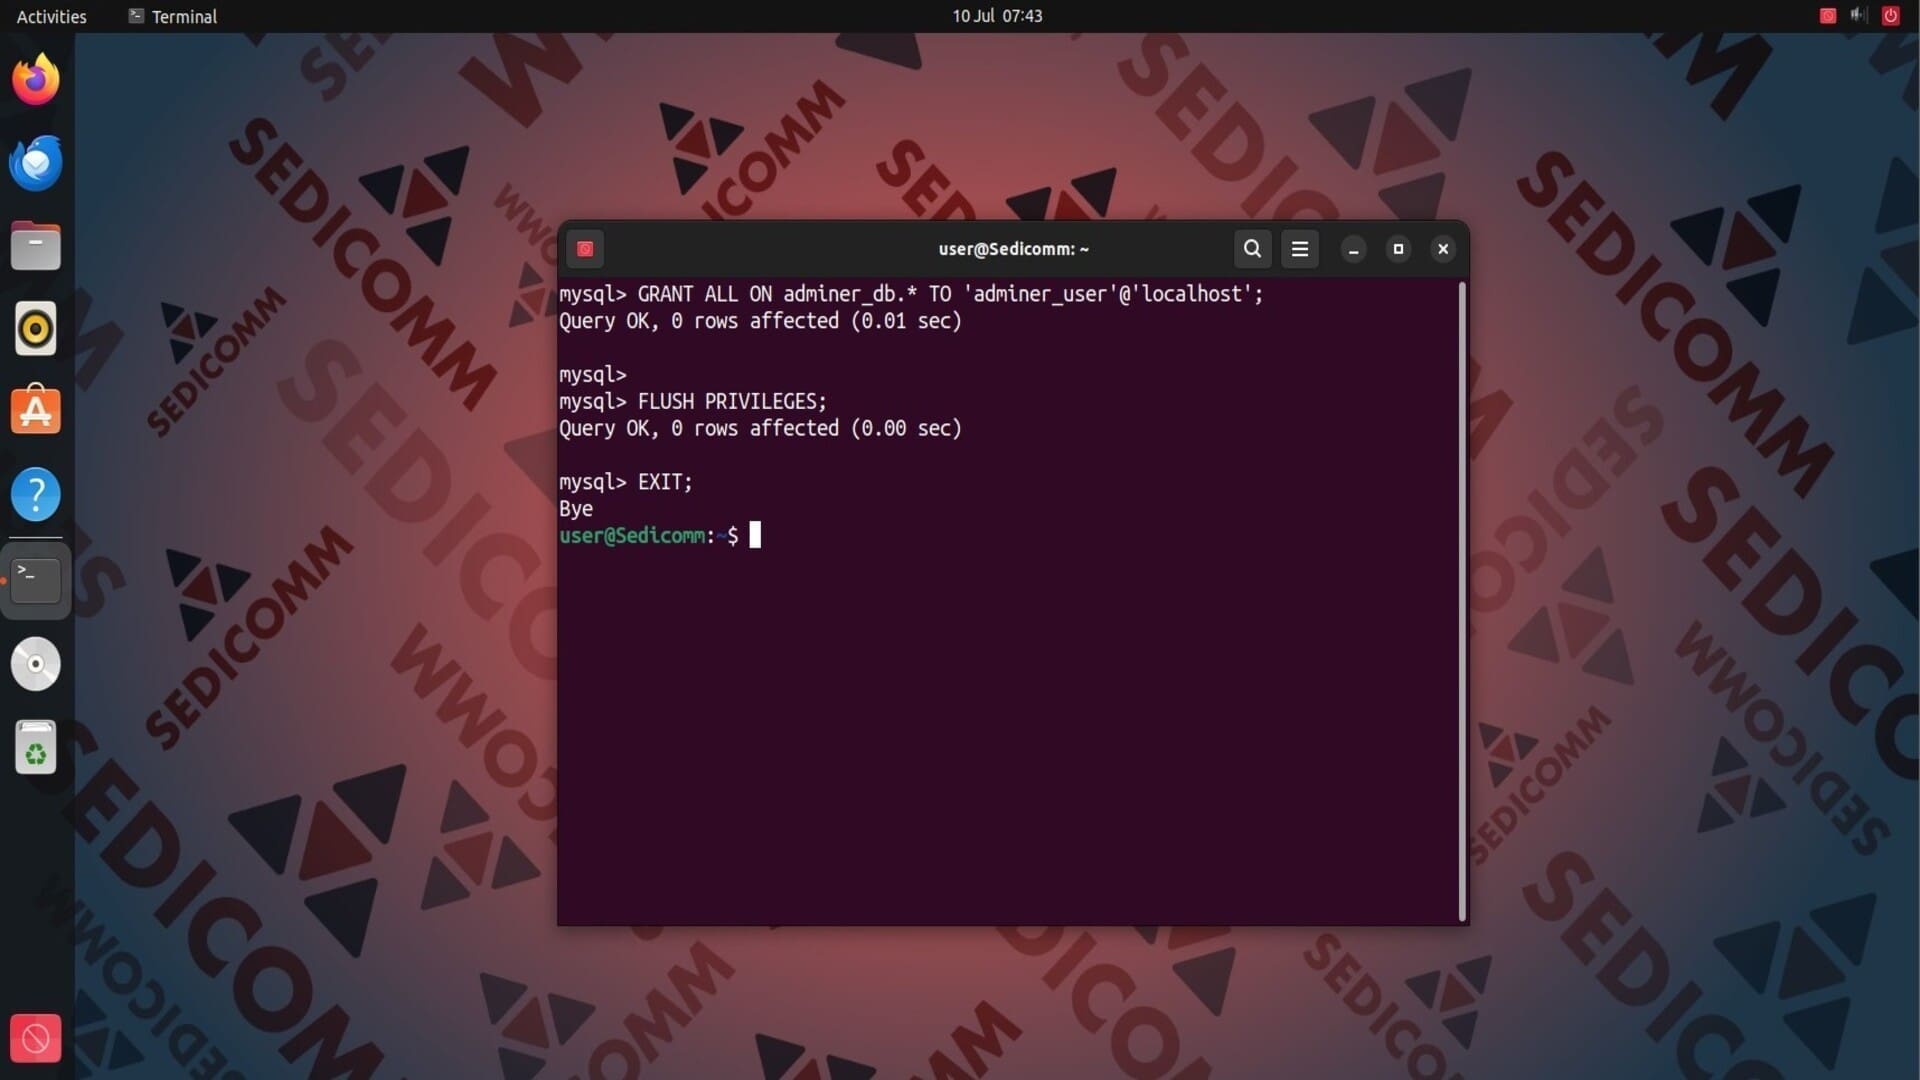This screenshot has width=1920, height=1080.
Task: Open the Terminal app menu in top bar
Action: click(x=173, y=16)
